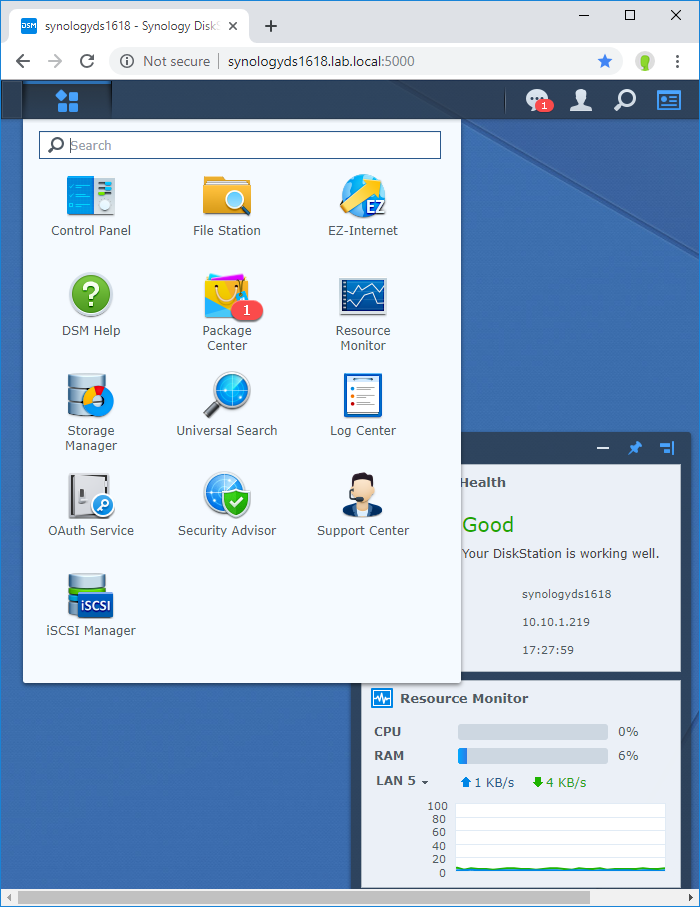Screen dimensions: 700x907
Task: Click the browser address bar URL
Action: pos(321,61)
